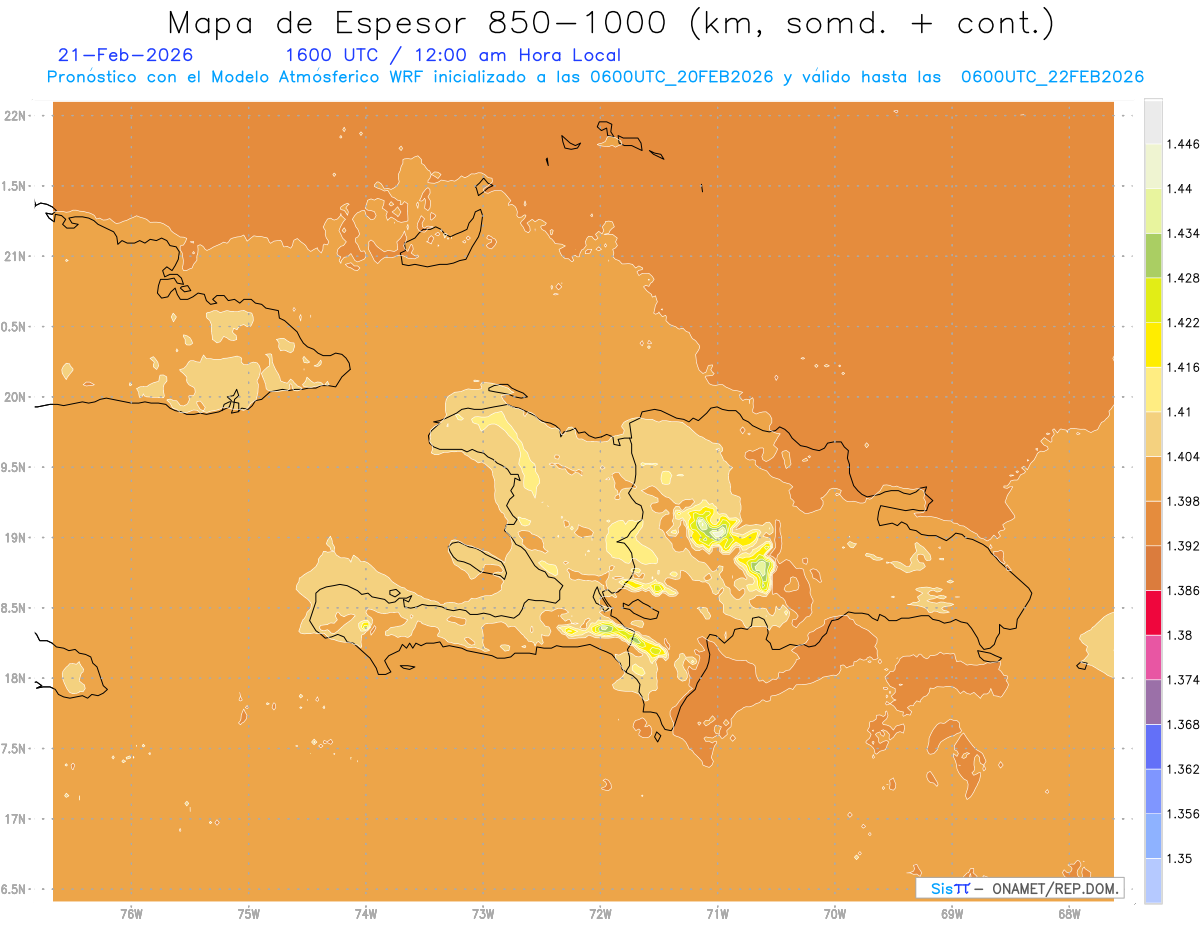Select the cream swatch between 1.44 and 1.446
The image size is (1200, 927).
pyautogui.click(x=1153, y=166)
